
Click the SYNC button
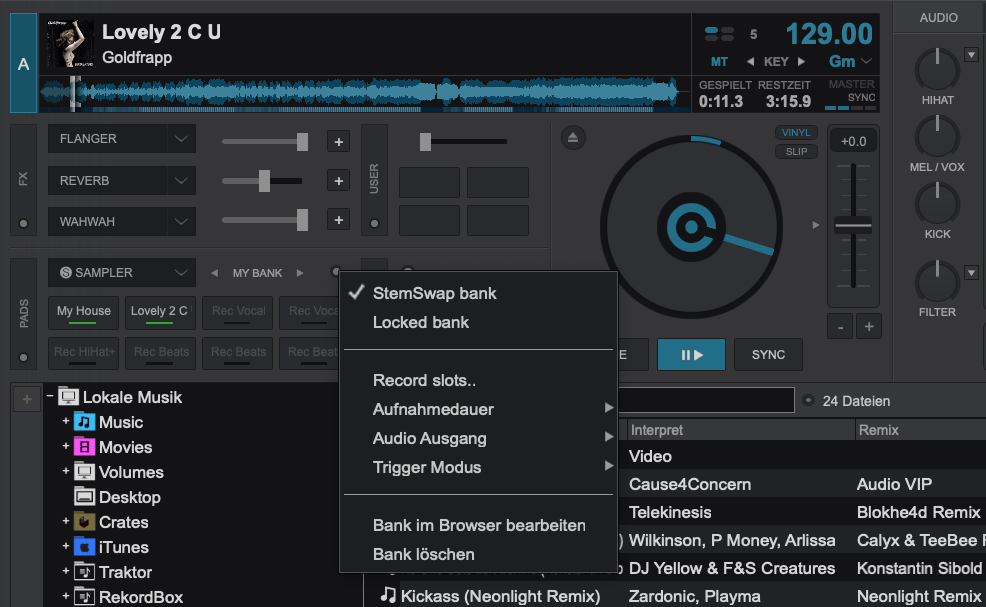(768, 354)
